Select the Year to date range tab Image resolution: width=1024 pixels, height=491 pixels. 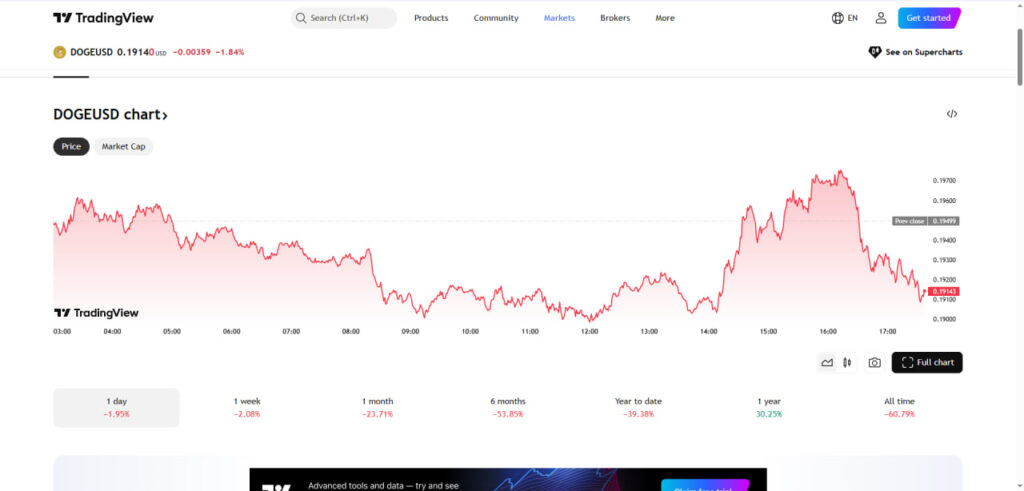(638, 407)
